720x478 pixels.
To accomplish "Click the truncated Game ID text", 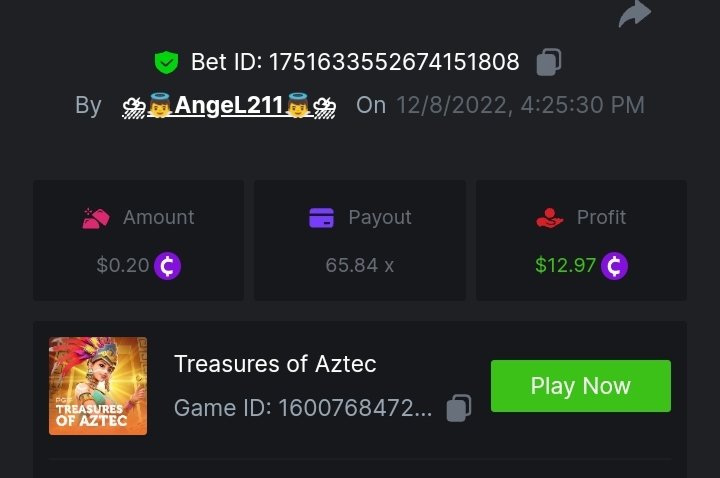I will tap(303, 408).
